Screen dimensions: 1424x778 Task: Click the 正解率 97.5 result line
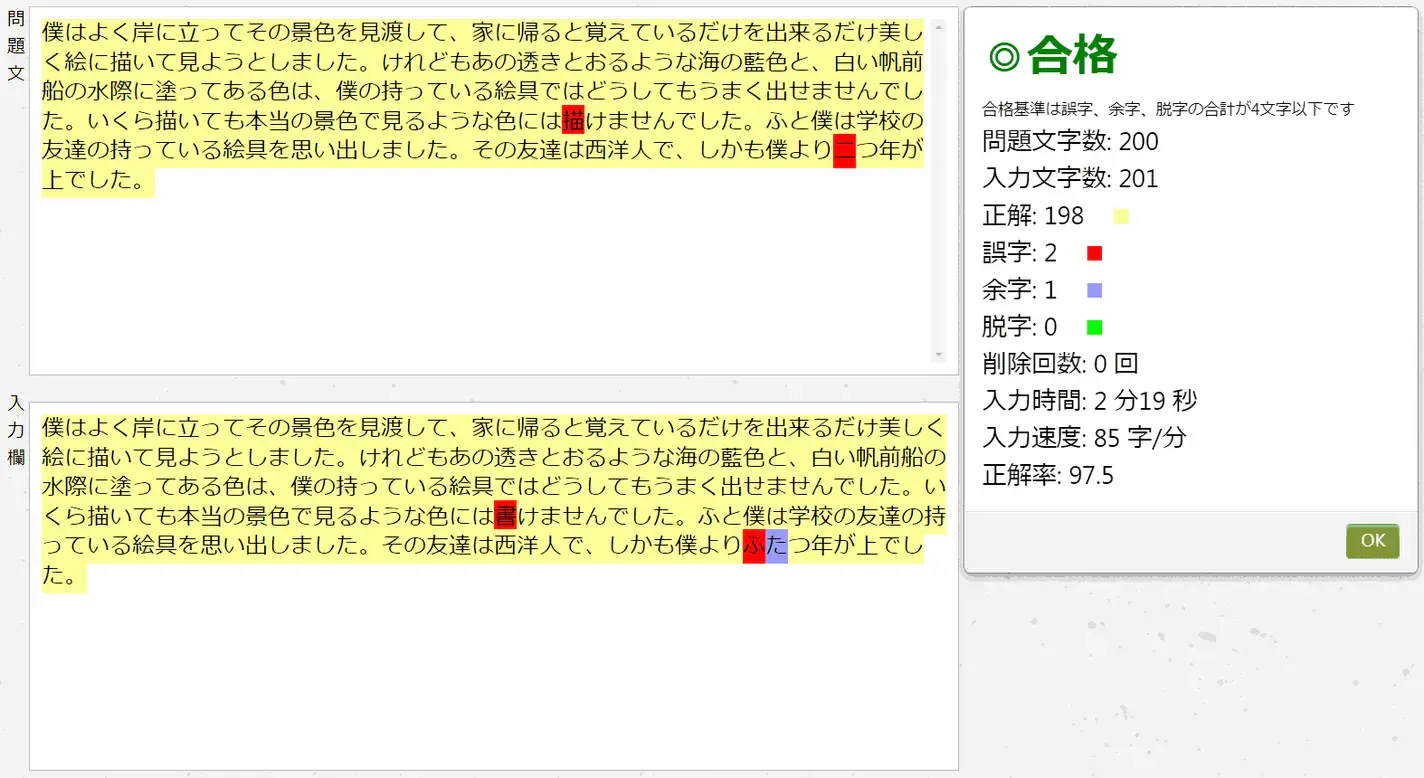pos(1048,475)
